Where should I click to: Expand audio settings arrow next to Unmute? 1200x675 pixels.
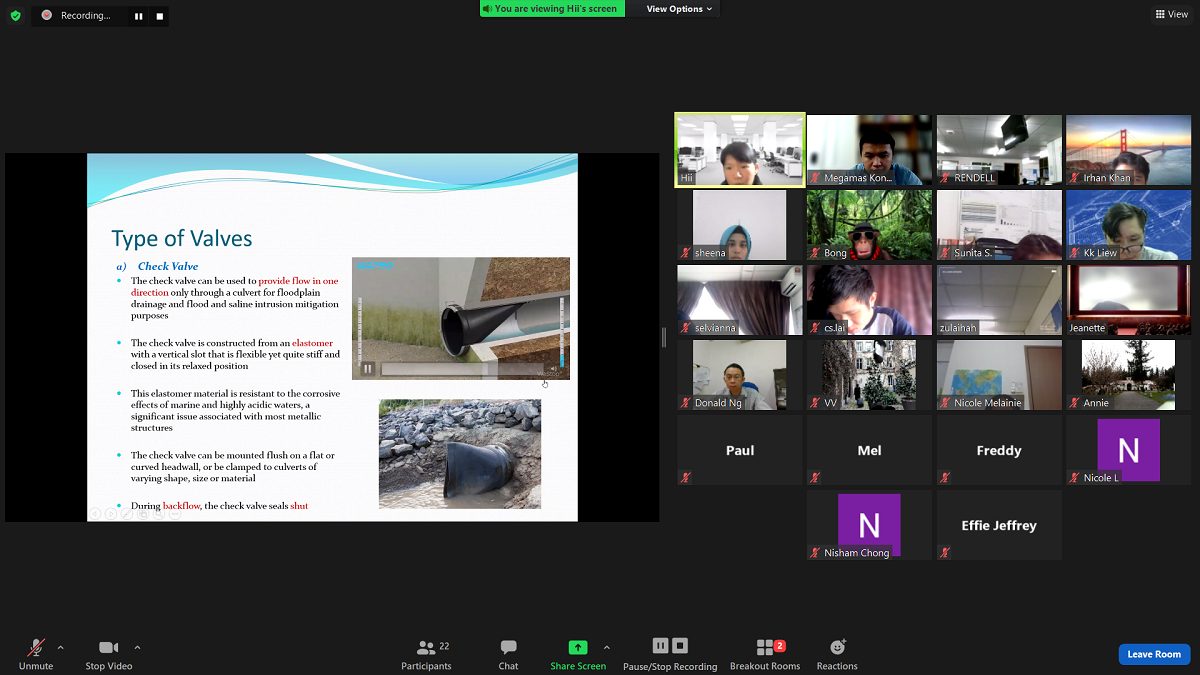click(x=60, y=647)
